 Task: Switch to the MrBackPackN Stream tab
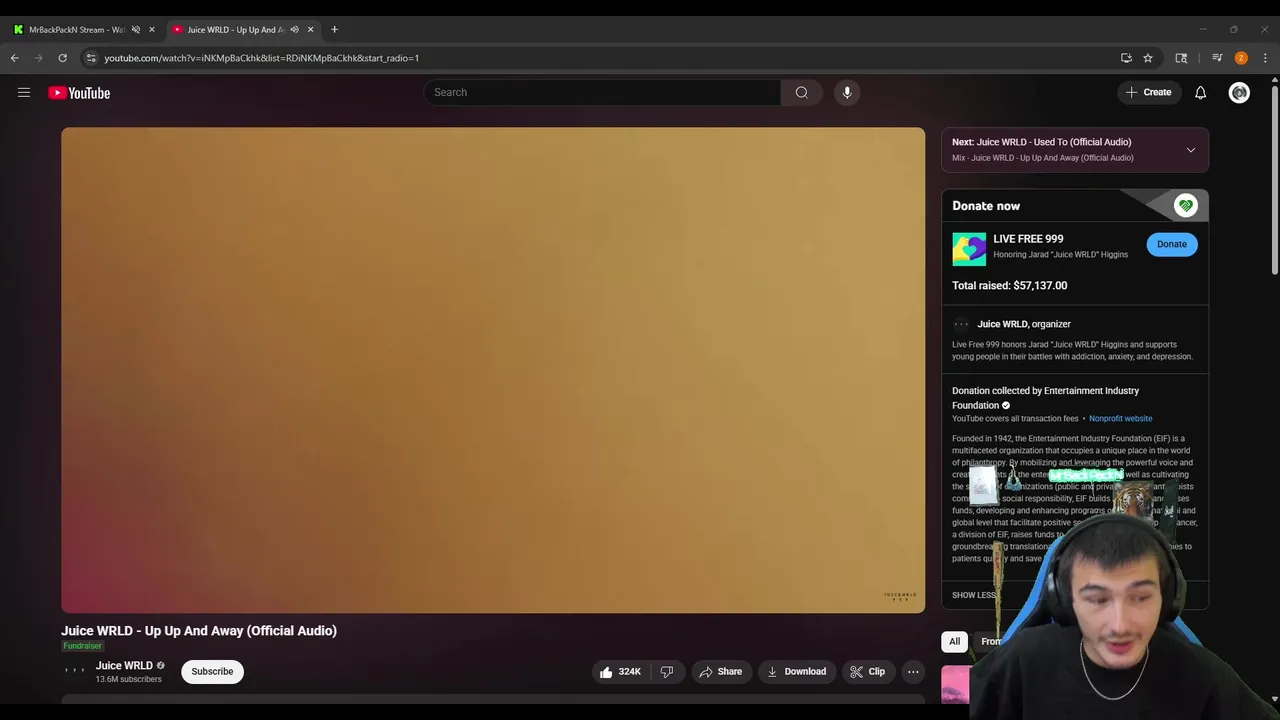[83, 29]
